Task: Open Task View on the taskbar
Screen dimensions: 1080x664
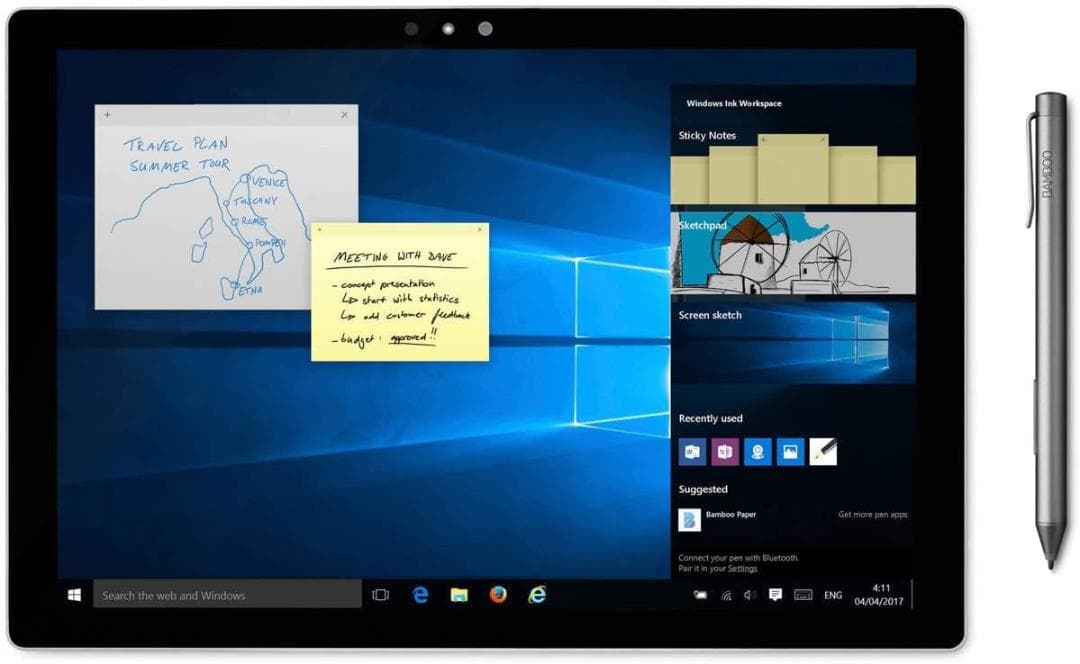Action: click(x=380, y=595)
